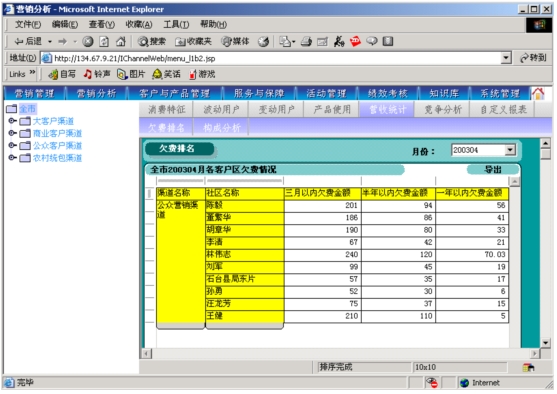Click the 转到 go button
The width and height of the screenshot is (557, 394).
point(533,58)
